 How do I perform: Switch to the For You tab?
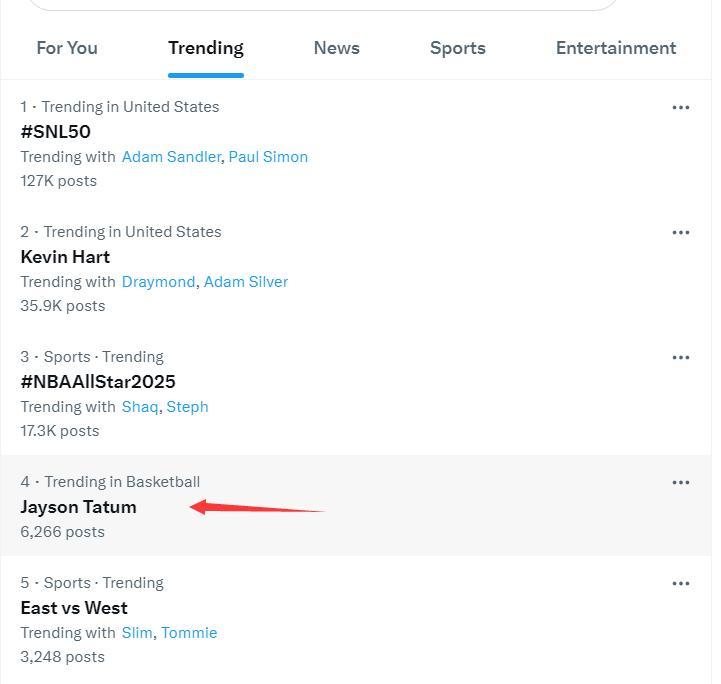(67, 48)
